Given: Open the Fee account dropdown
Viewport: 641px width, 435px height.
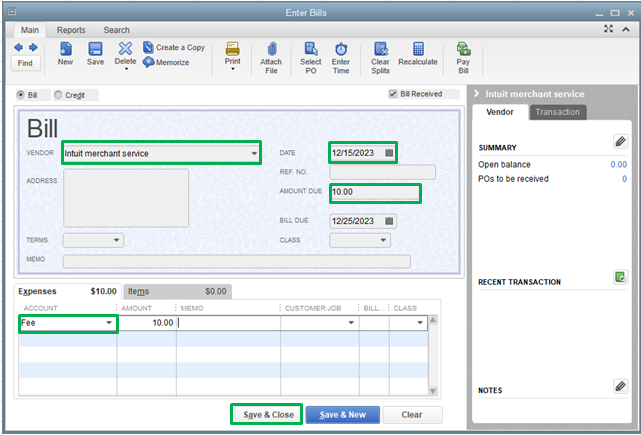Looking at the screenshot, I should [109, 323].
